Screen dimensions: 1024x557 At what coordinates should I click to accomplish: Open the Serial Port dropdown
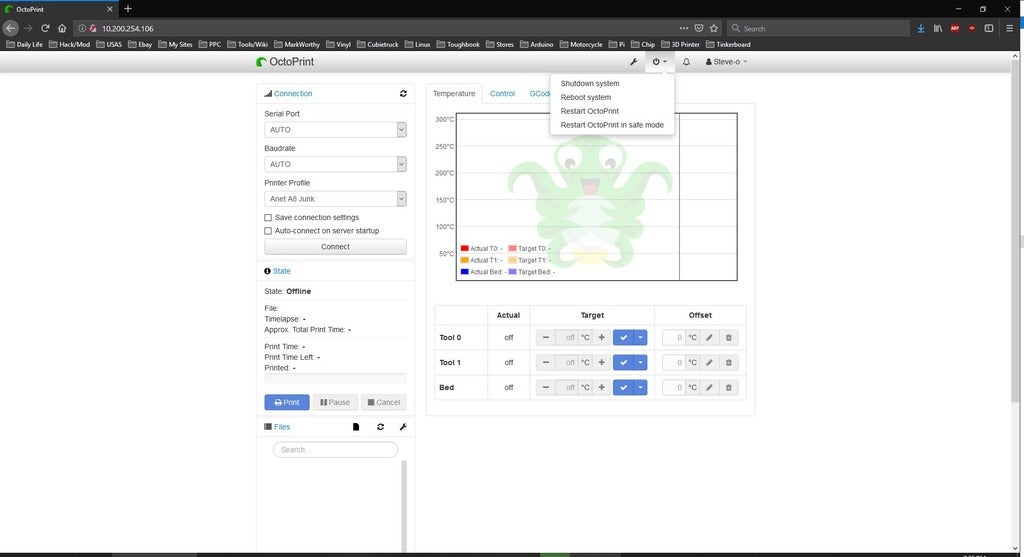tap(335, 129)
